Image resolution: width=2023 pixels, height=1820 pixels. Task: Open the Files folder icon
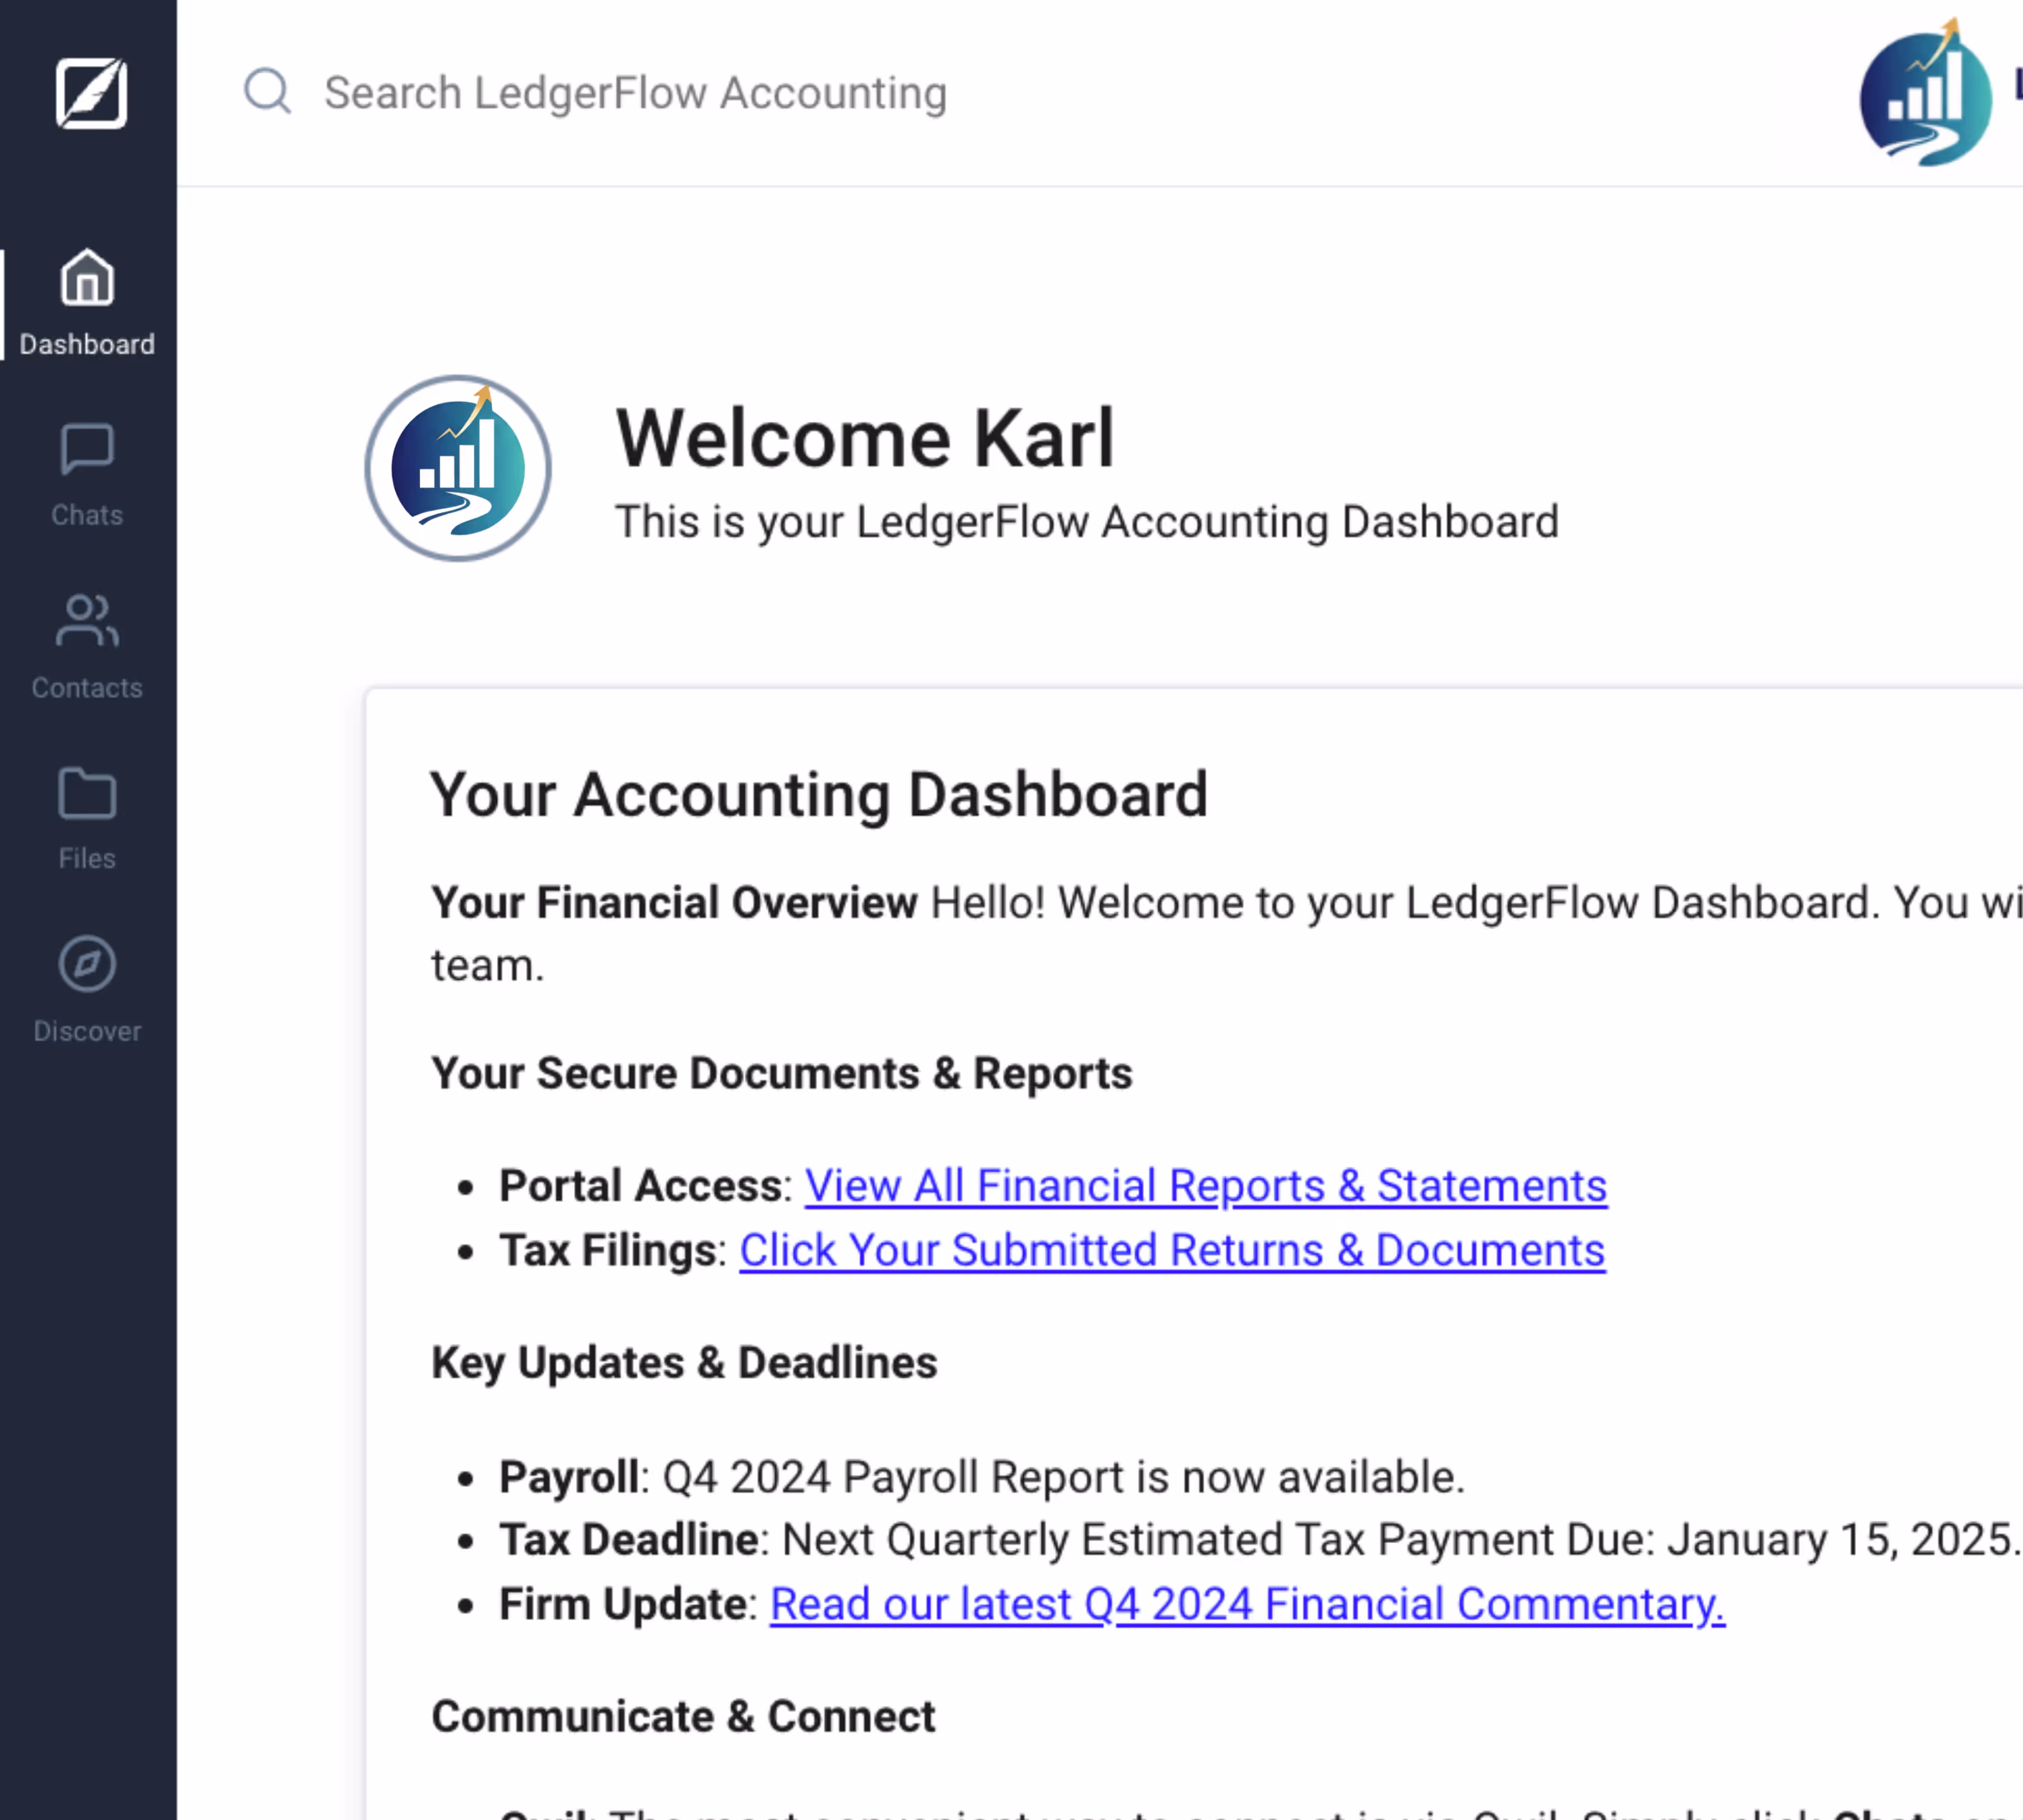click(x=87, y=794)
